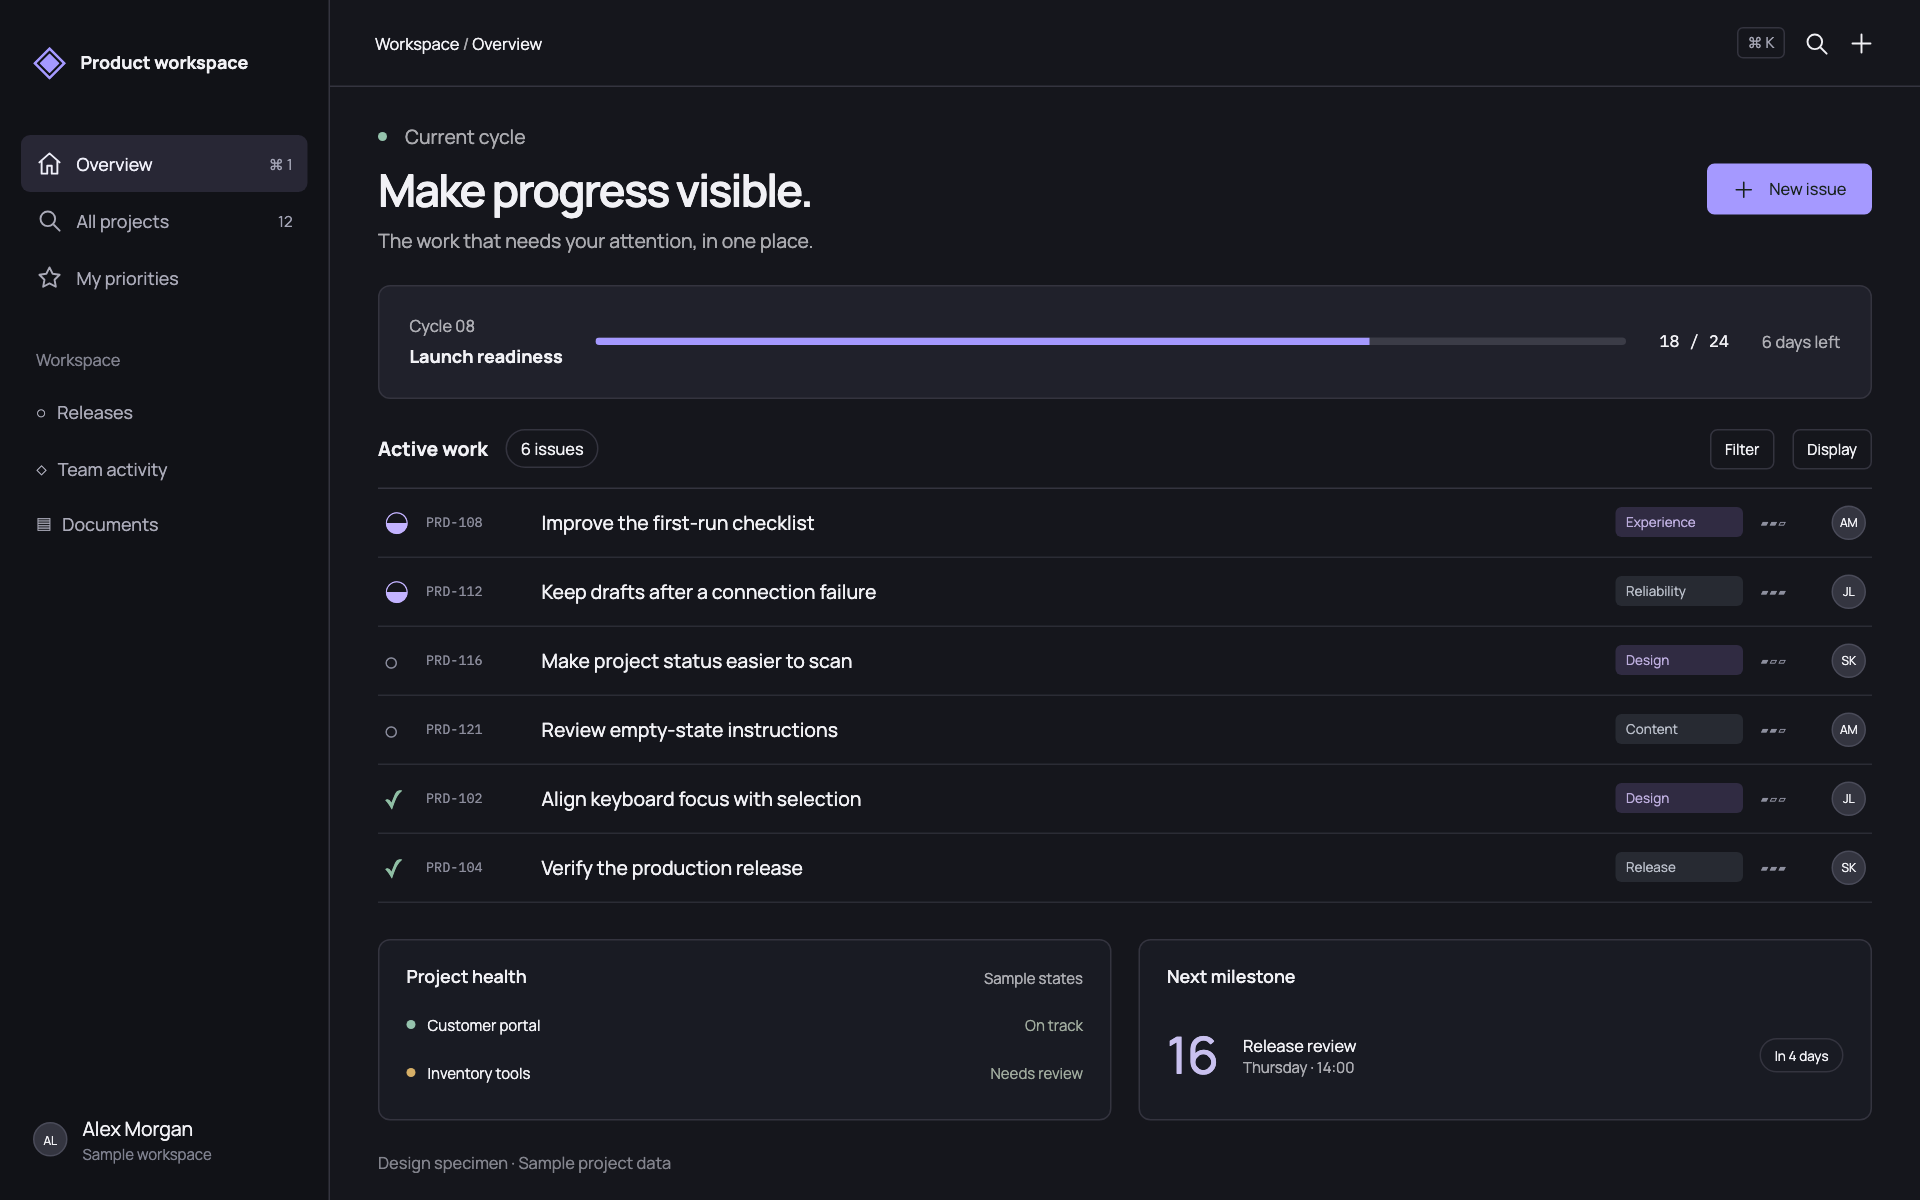This screenshot has height=1200, width=1920.
Task: Open the Filter dropdown
Action: point(1741,450)
